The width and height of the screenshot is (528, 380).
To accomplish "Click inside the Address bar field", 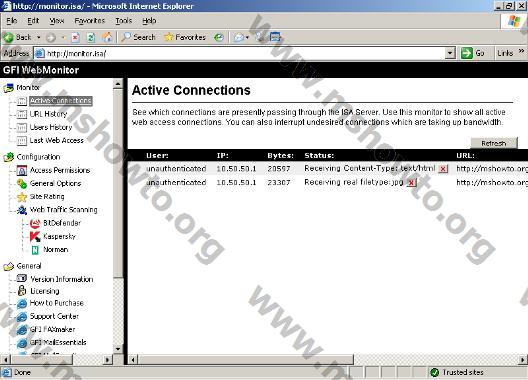I will [x=240, y=53].
